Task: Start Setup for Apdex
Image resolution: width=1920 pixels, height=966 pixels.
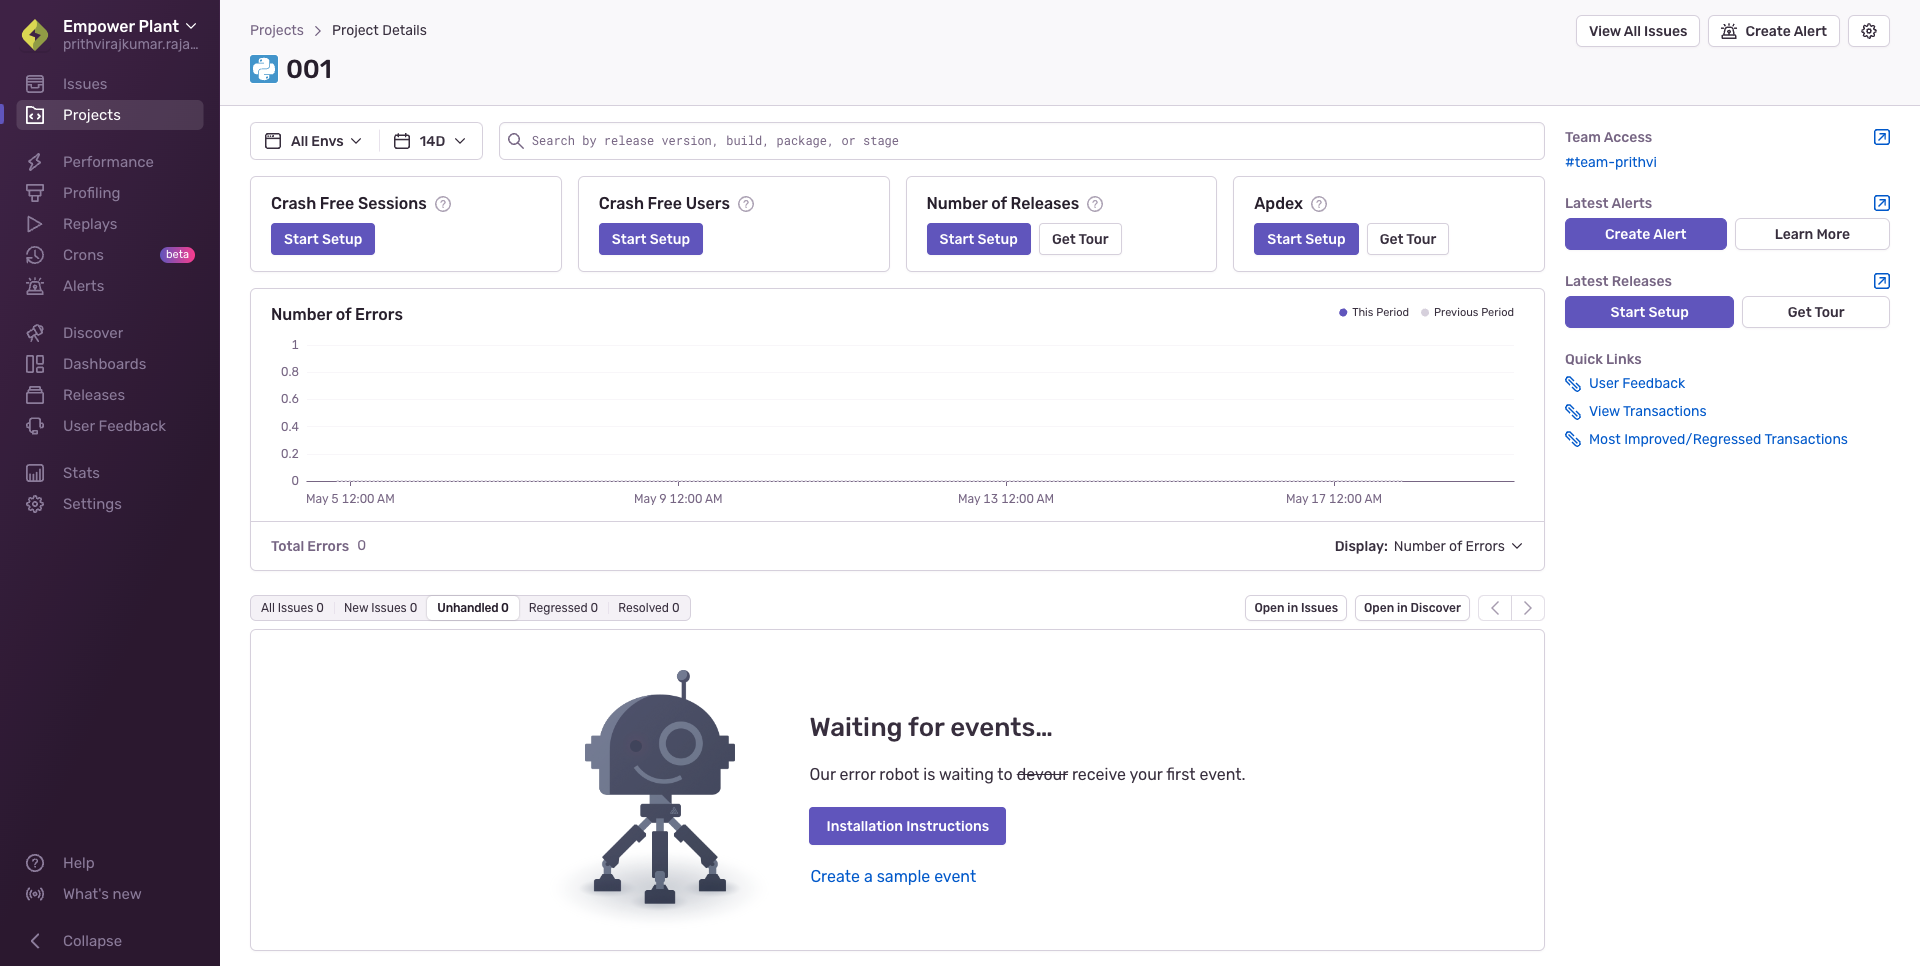Action: click(x=1306, y=239)
